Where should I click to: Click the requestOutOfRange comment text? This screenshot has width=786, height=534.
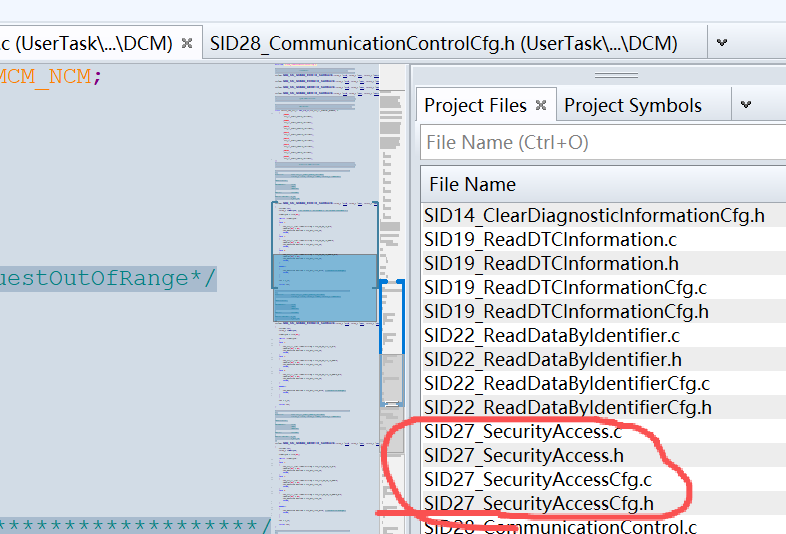[107, 278]
